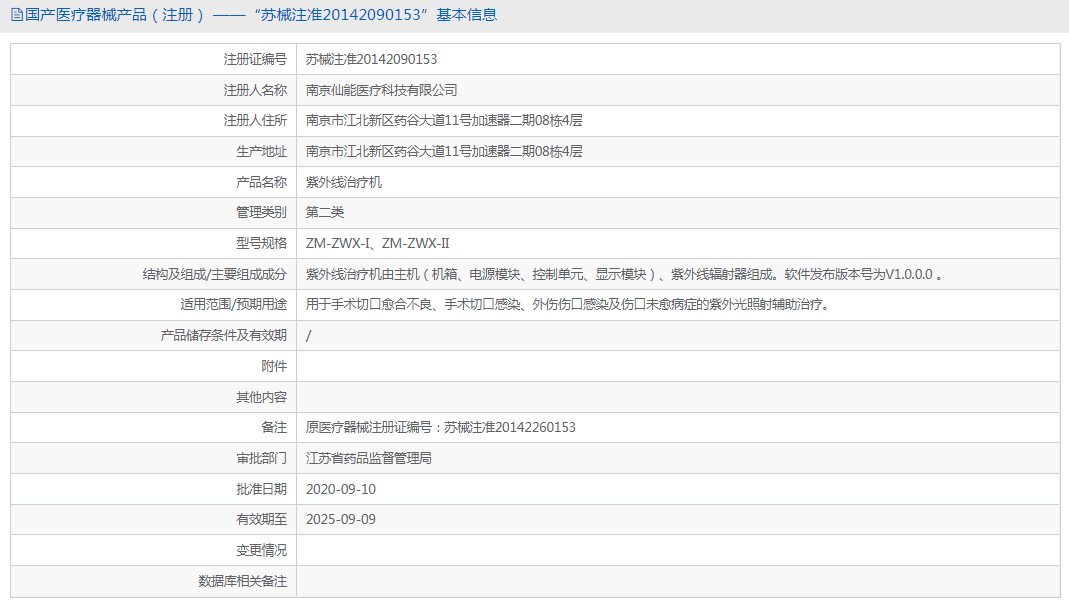The width and height of the screenshot is (1069, 605).
Task: Select registrant name 南京仙能医疗科技有限公司
Action: pos(381,90)
